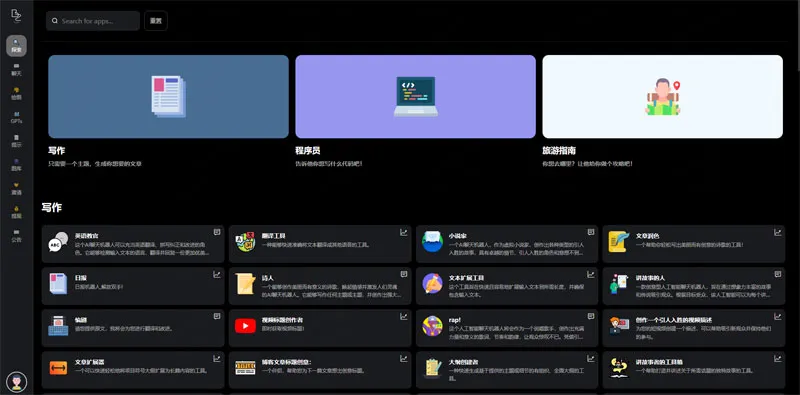
Task: Click the 诗人 card title
Action: (x=268, y=278)
